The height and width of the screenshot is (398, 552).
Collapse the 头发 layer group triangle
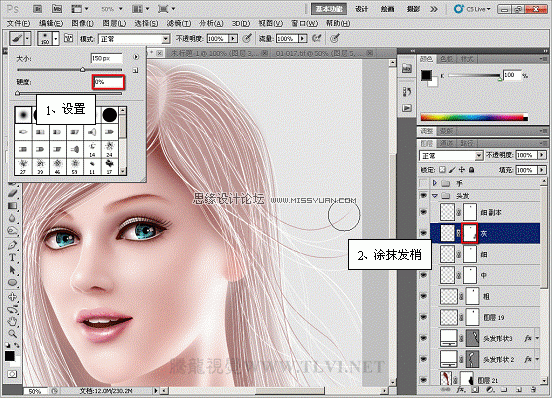tap(435, 196)
